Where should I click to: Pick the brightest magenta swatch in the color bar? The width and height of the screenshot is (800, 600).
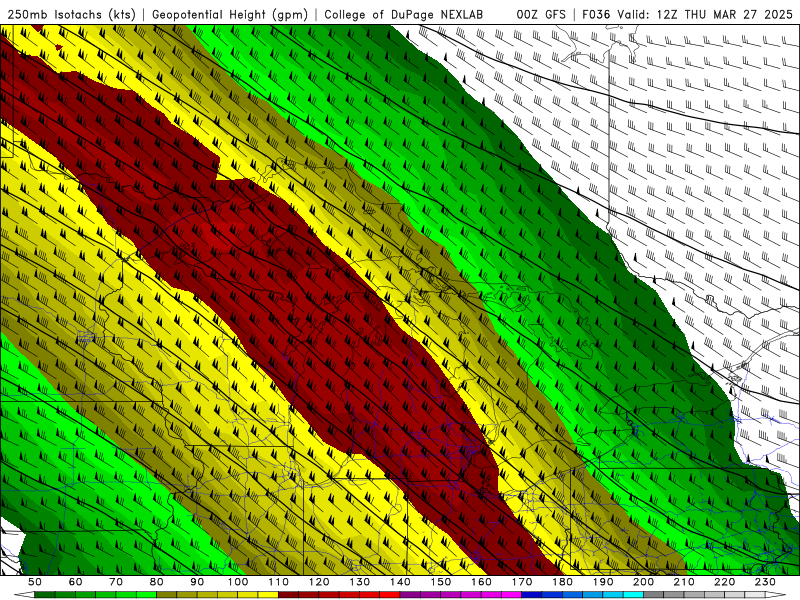[511, 594]
